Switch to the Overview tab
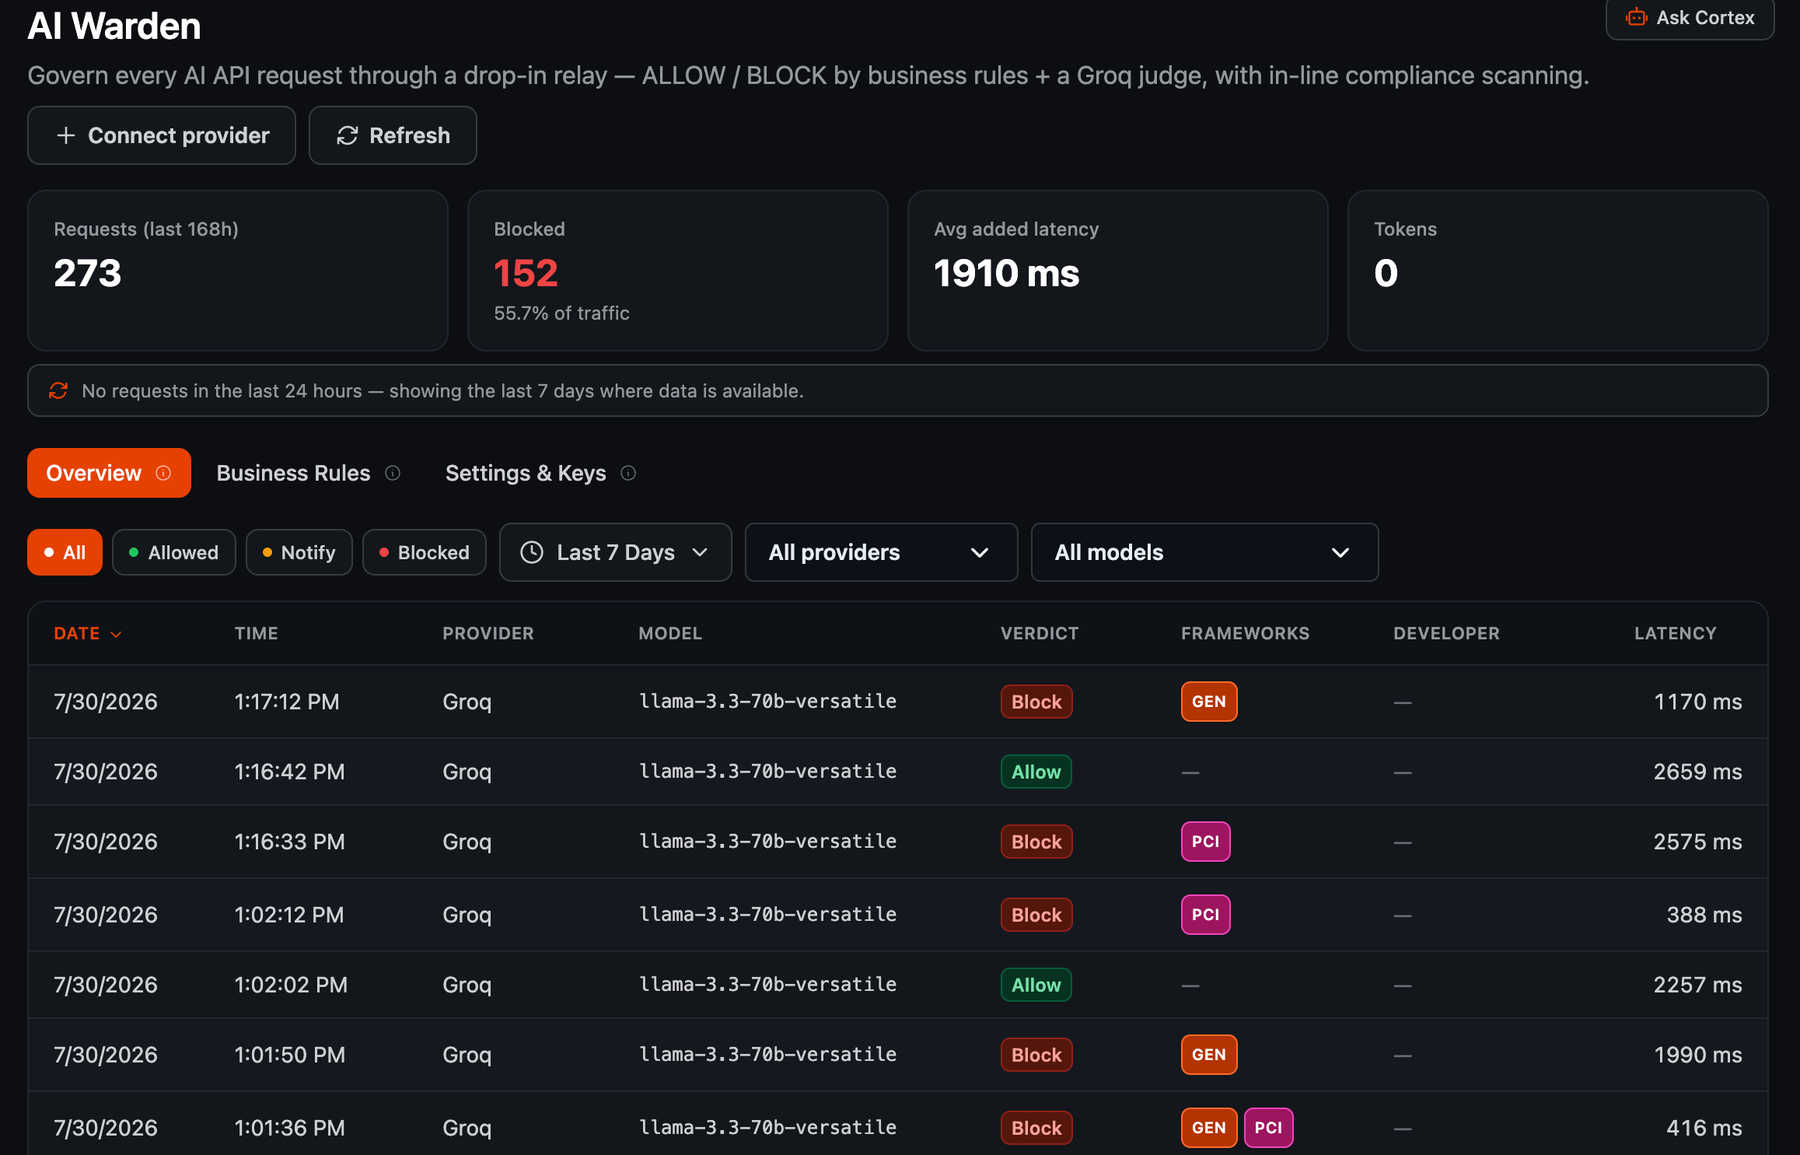 109,473
